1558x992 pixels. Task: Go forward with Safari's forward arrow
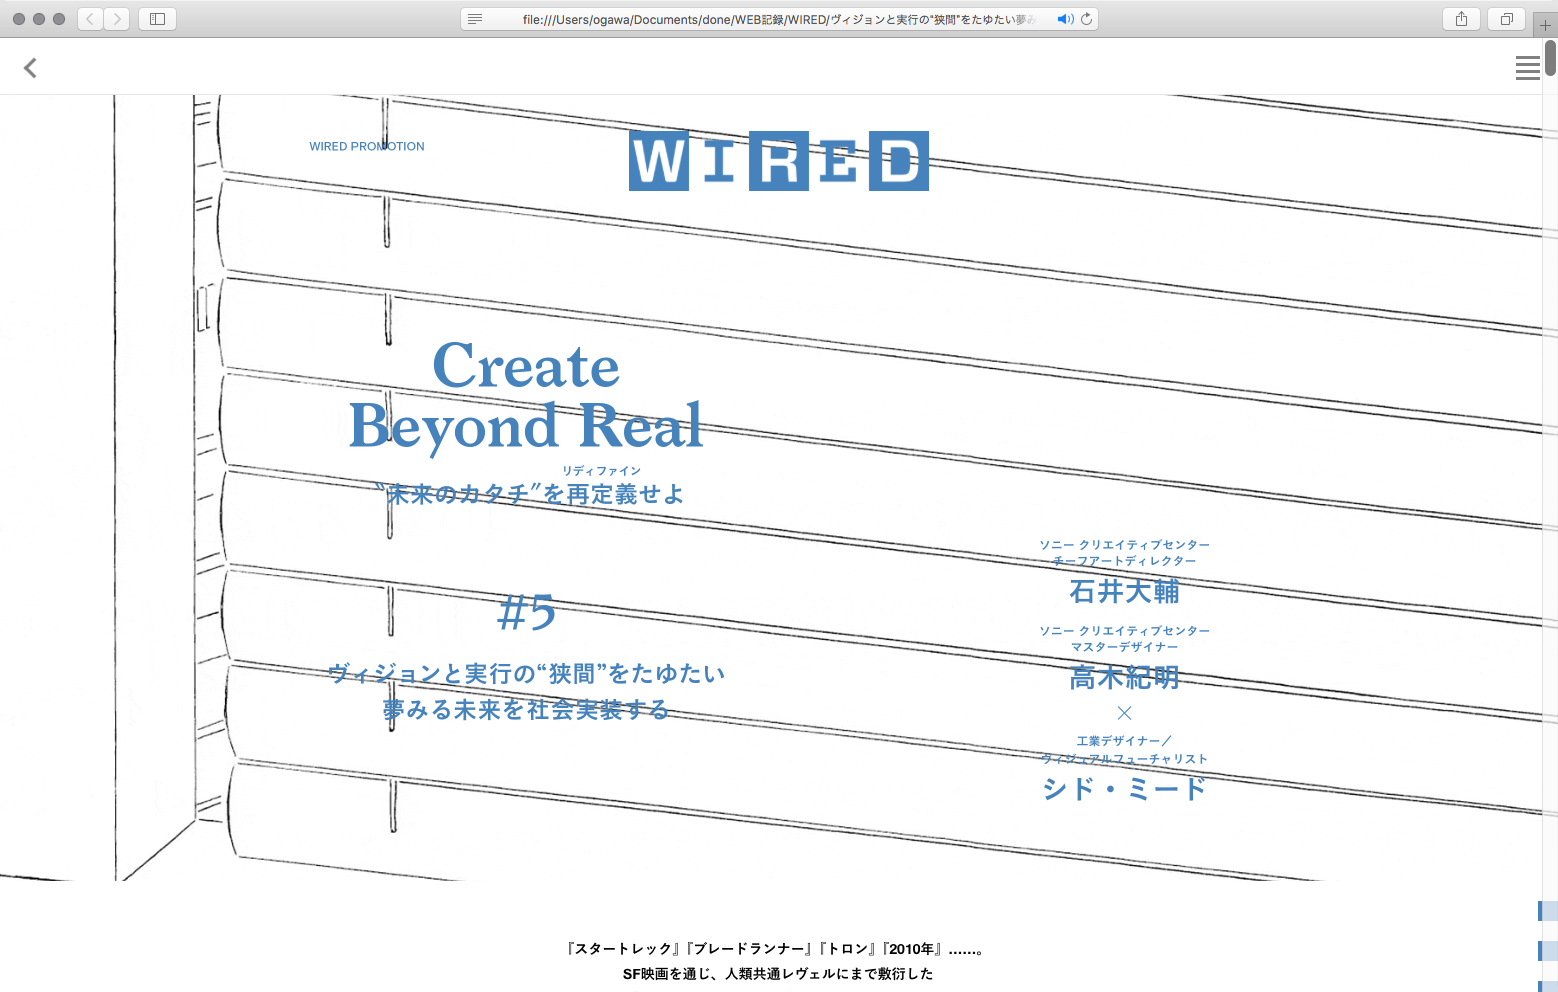click(x=117, y=19)
